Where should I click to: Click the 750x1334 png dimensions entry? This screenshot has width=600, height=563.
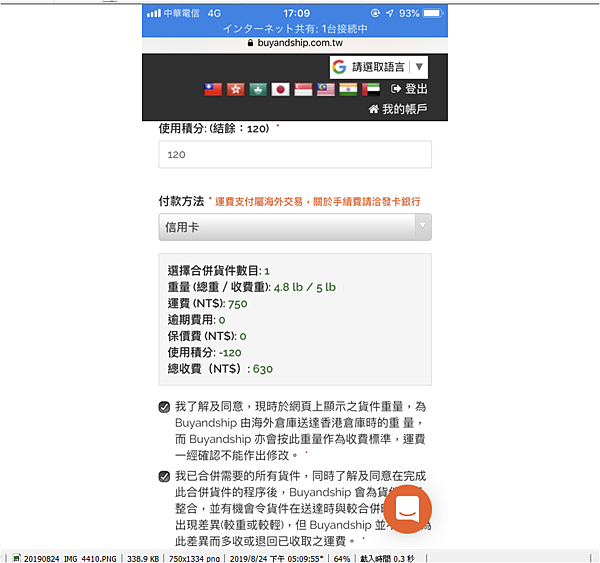tap(194, 558)
